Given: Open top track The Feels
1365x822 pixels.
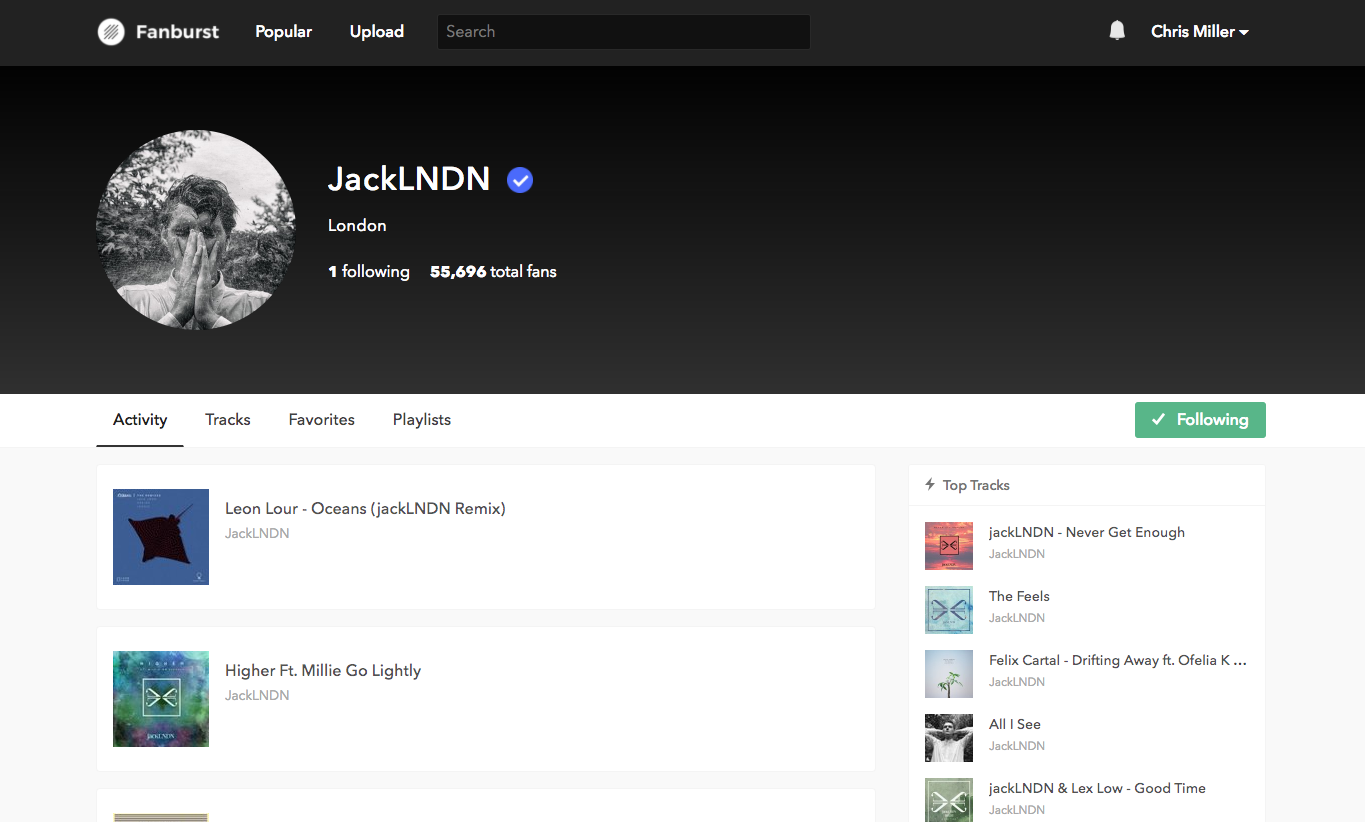Looking at the screenshot, I should point(1019,597).
